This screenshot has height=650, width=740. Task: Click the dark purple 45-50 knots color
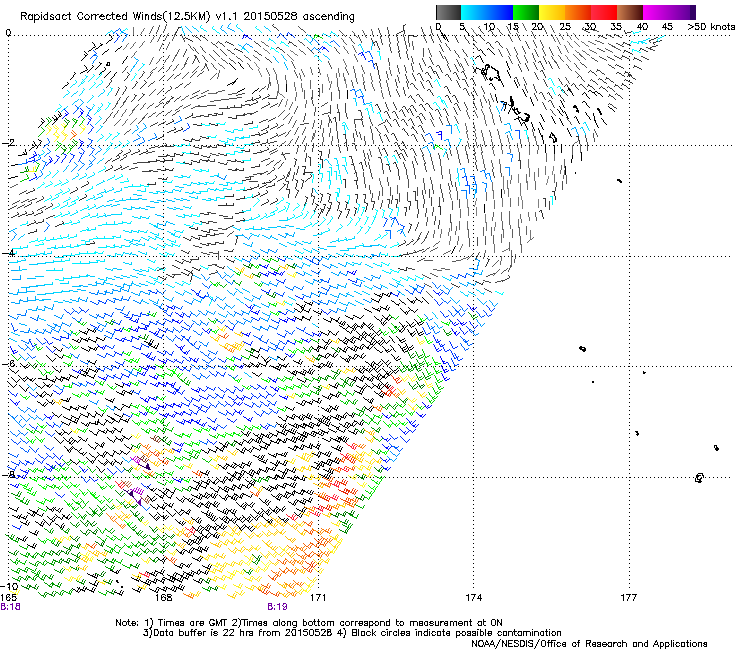682,12
